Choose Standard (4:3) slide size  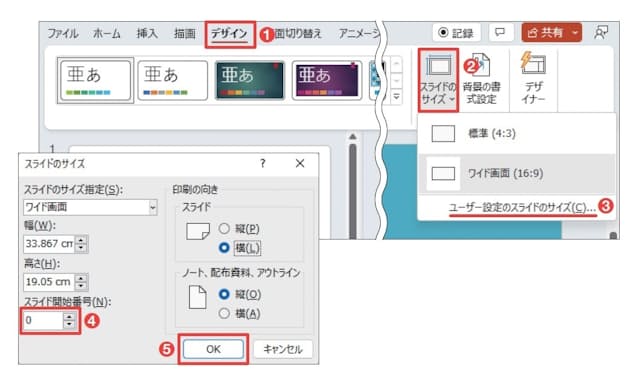click(516, 134)
